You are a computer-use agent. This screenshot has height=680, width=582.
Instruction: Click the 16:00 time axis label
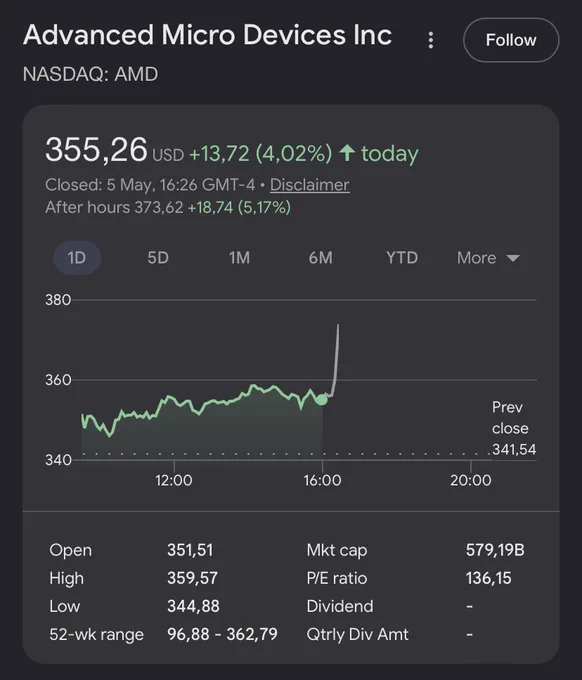pos(322,481)
